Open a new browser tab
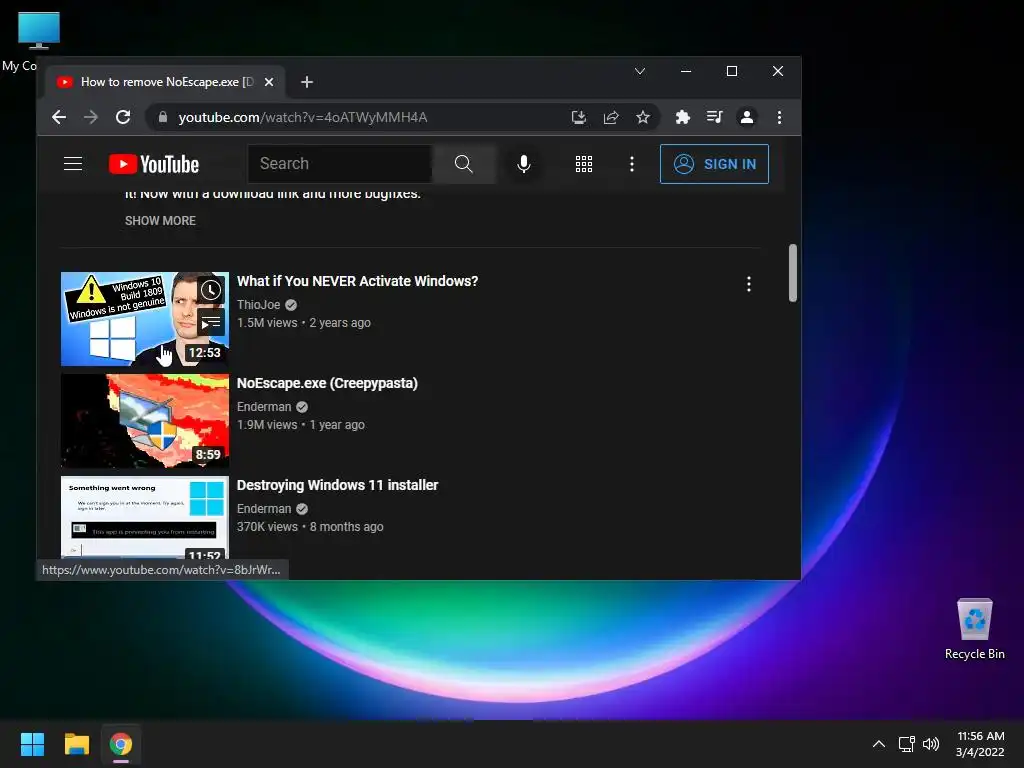The height and width of the screenshot is (768, 1024). point(307,82)
